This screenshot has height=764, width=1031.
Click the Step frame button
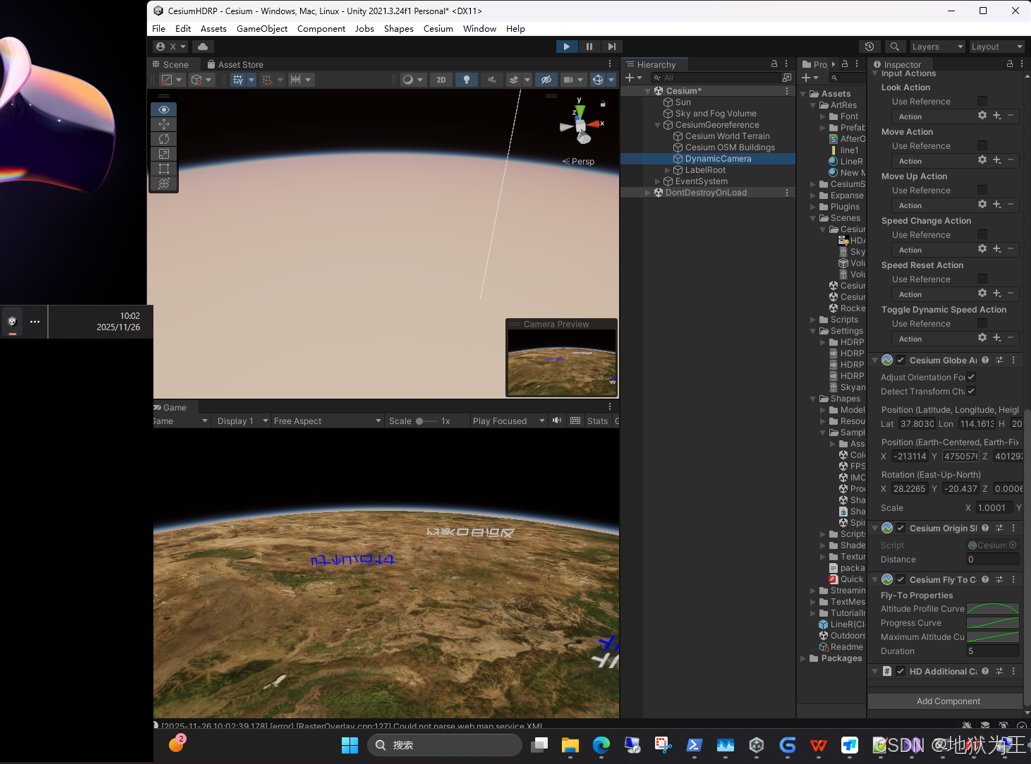point(611,47)
